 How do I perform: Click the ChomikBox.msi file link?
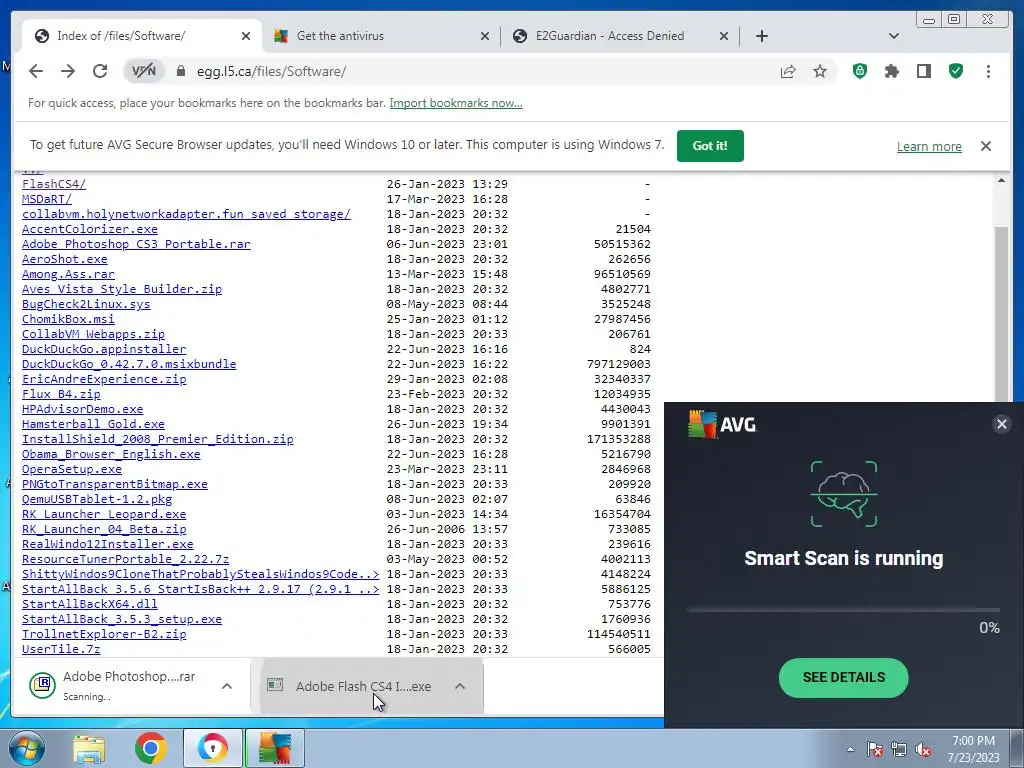click(x=68, y=319)
